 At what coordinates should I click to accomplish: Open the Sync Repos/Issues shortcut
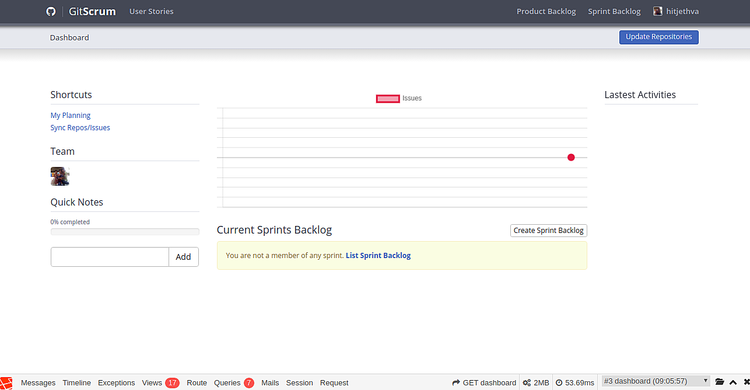tap(80, 128)
